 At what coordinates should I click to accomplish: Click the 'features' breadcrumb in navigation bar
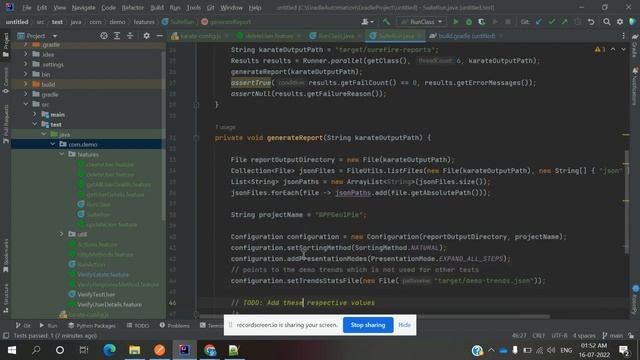pyautogui.click(x=144, y=22)
